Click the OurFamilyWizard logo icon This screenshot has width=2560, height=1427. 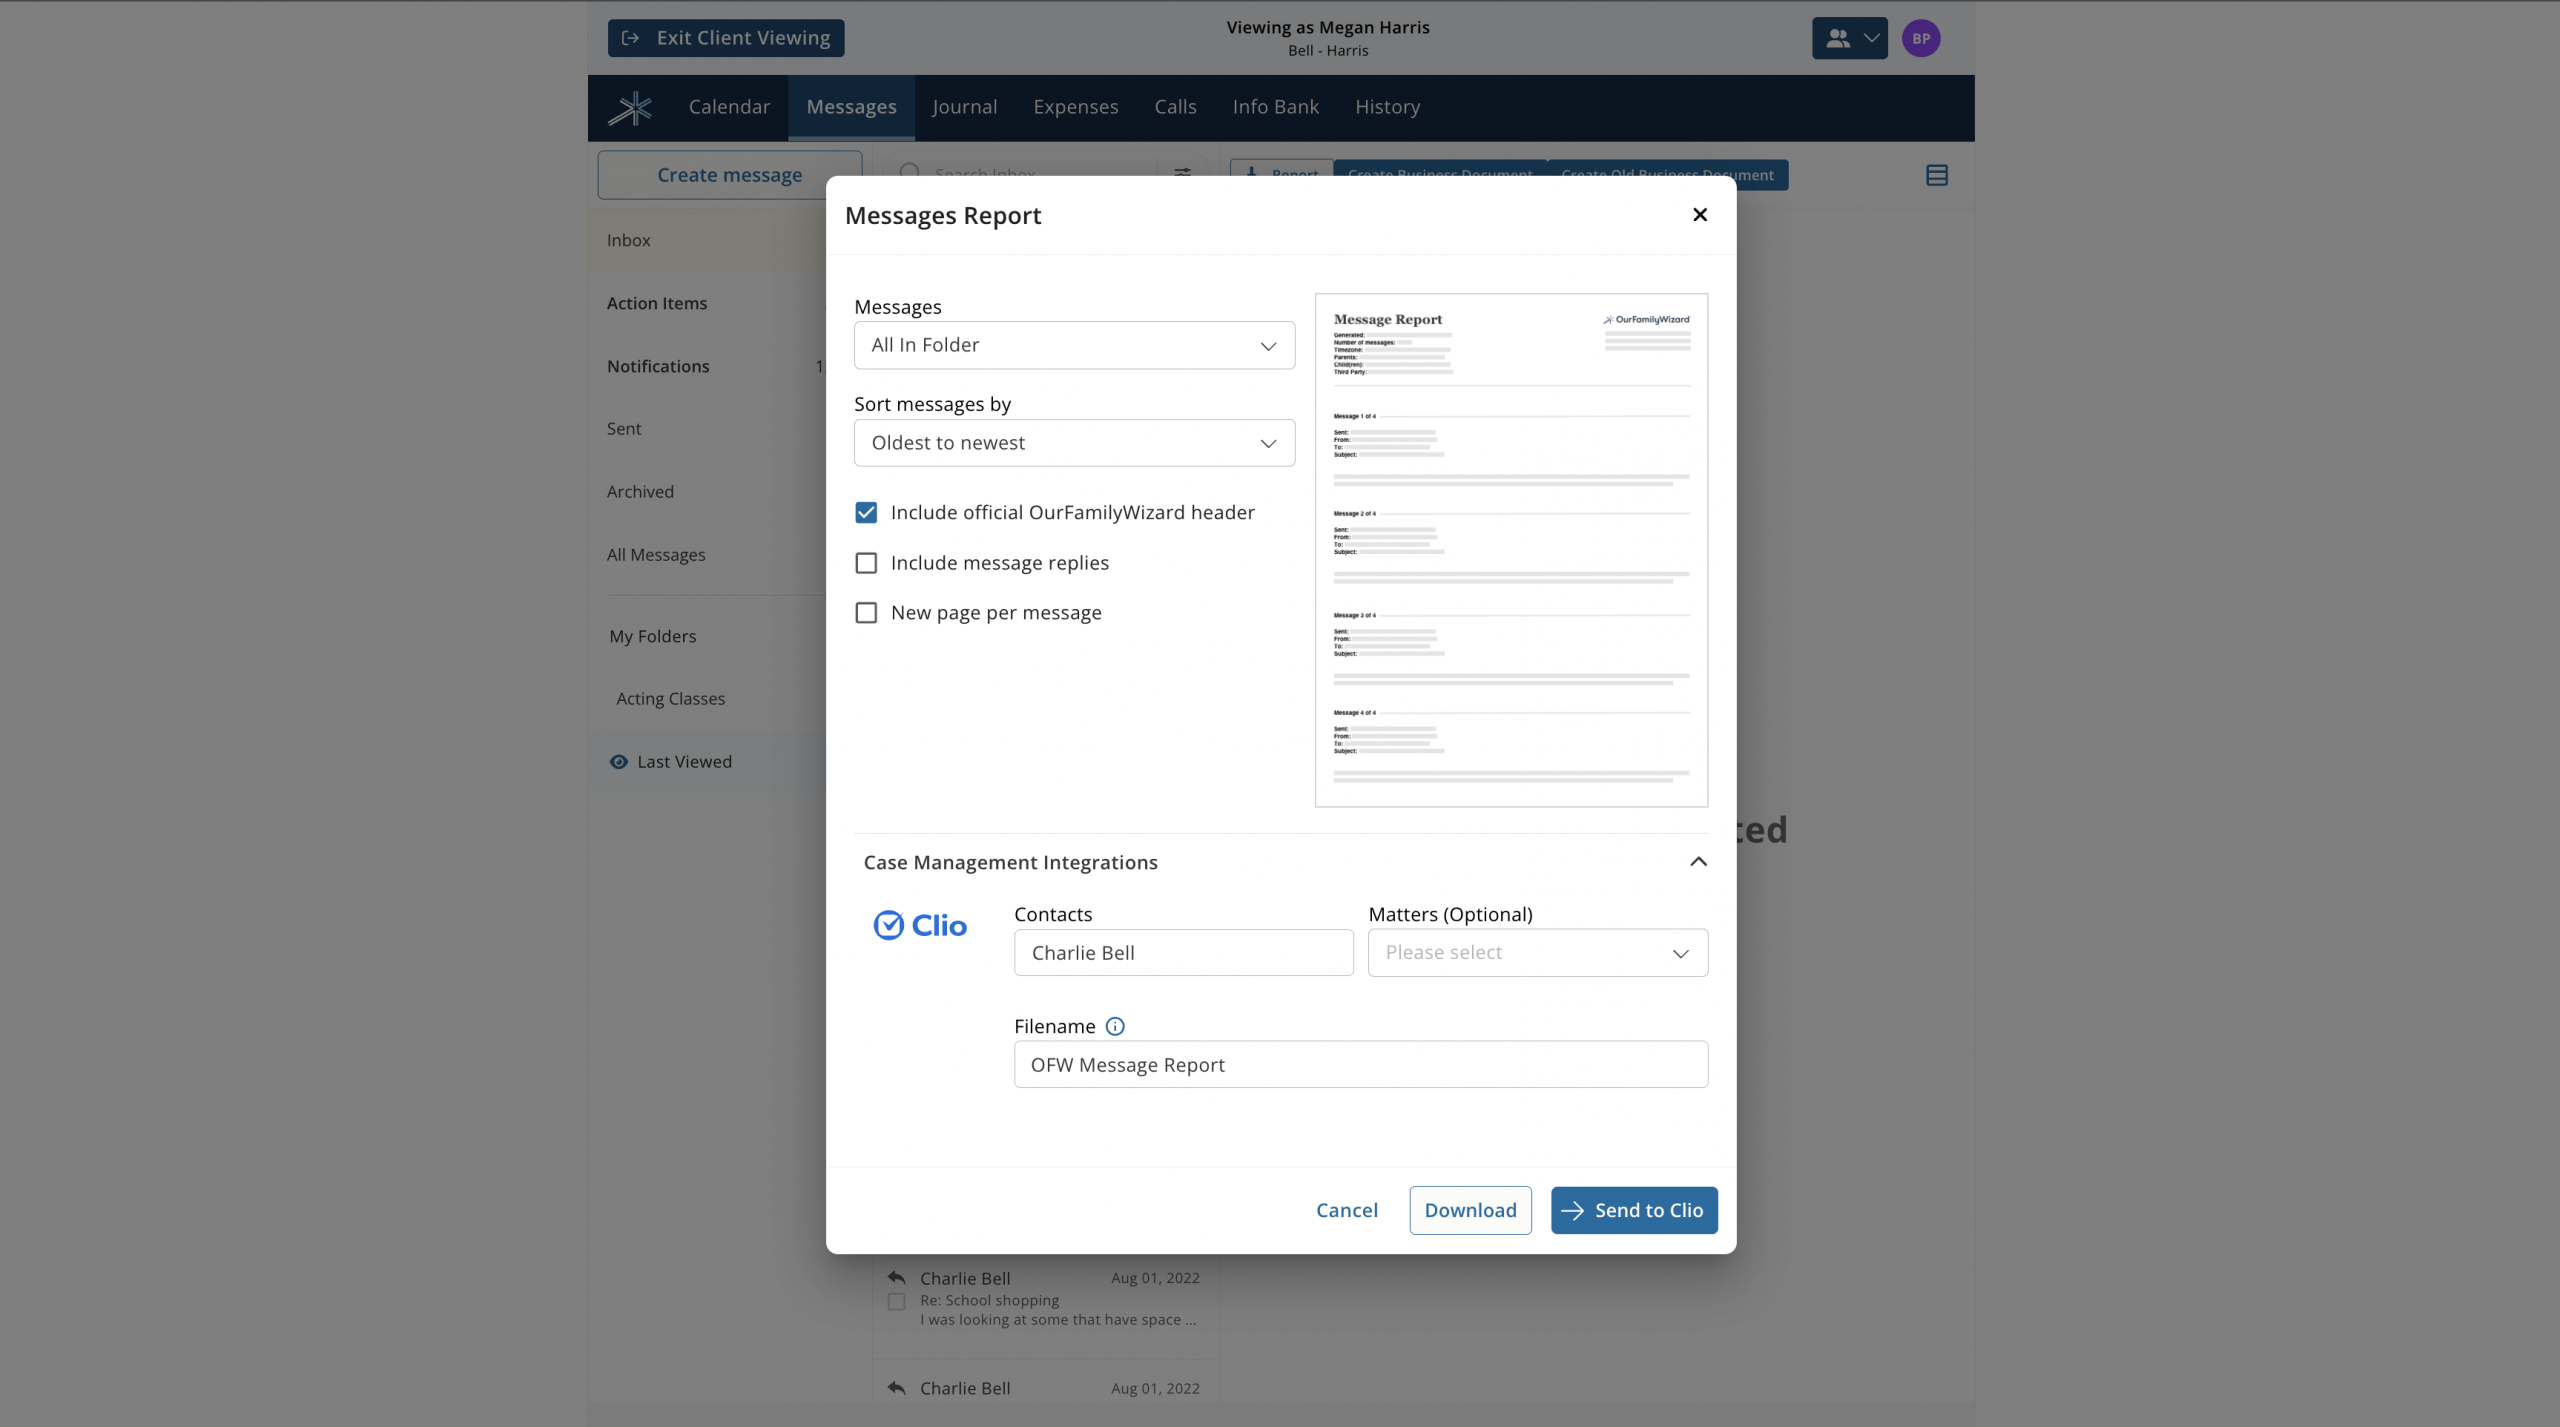[630, 108]
